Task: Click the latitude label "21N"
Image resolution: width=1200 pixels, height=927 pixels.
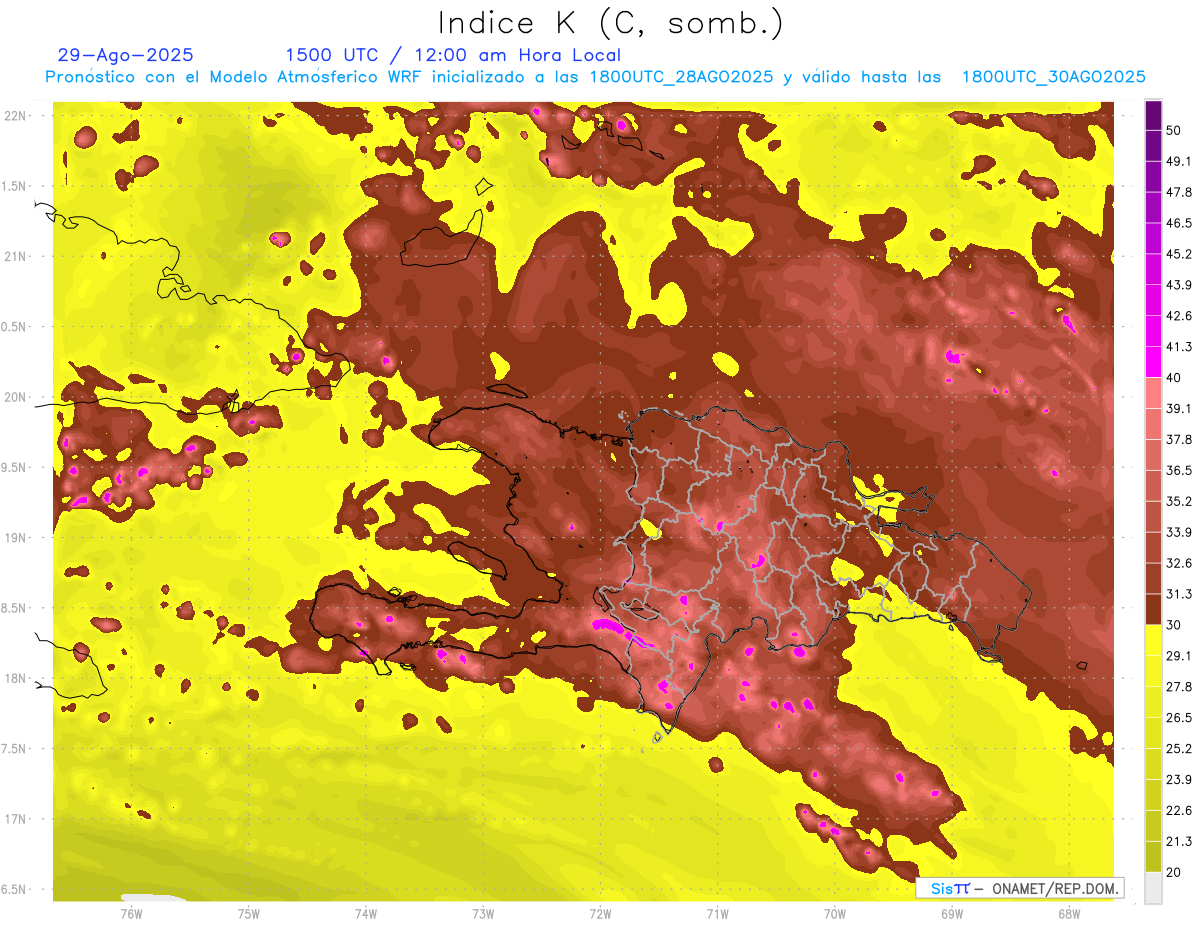Action: pos(16,256)
